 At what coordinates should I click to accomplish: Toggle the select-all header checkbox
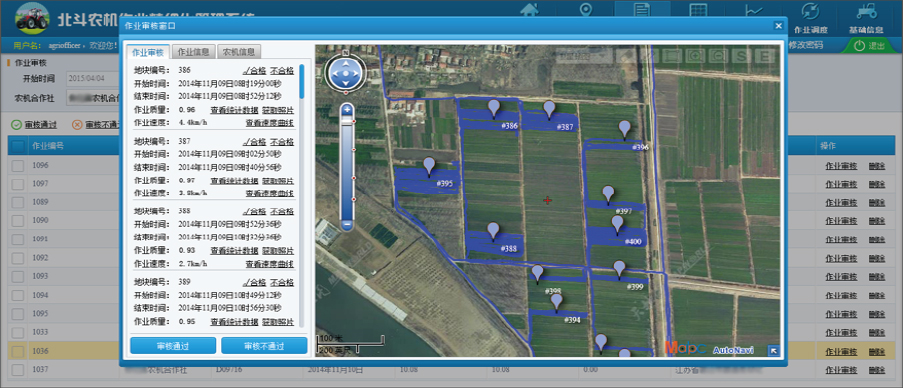[18, 146]
